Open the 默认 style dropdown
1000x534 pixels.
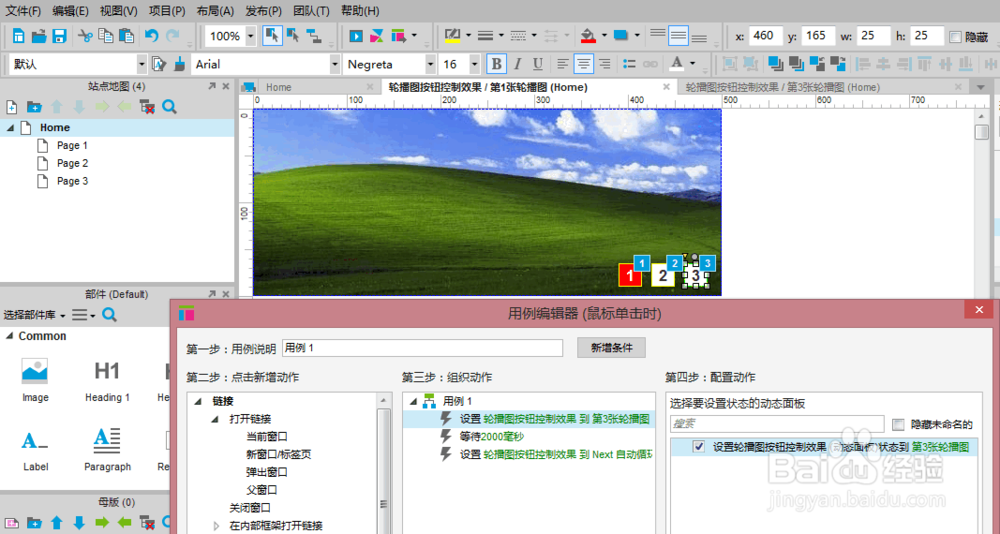(142, 64)
